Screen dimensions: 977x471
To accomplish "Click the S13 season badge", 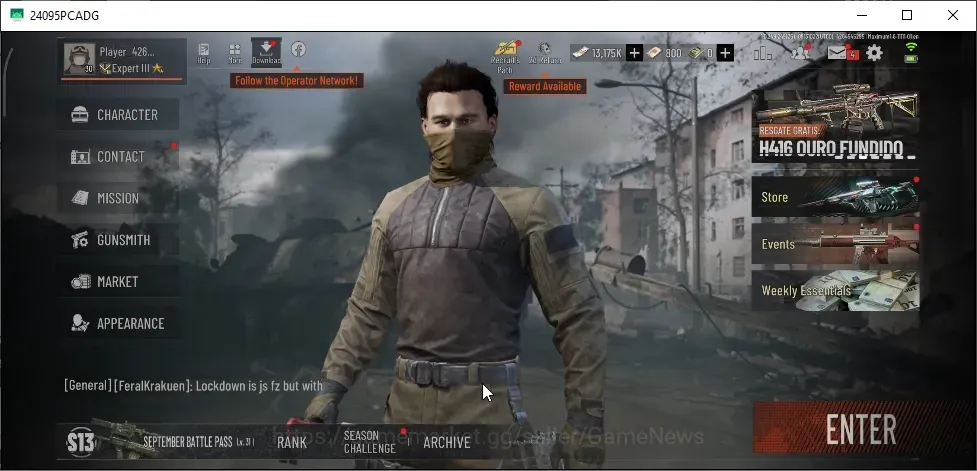I will tap(81, 442).
